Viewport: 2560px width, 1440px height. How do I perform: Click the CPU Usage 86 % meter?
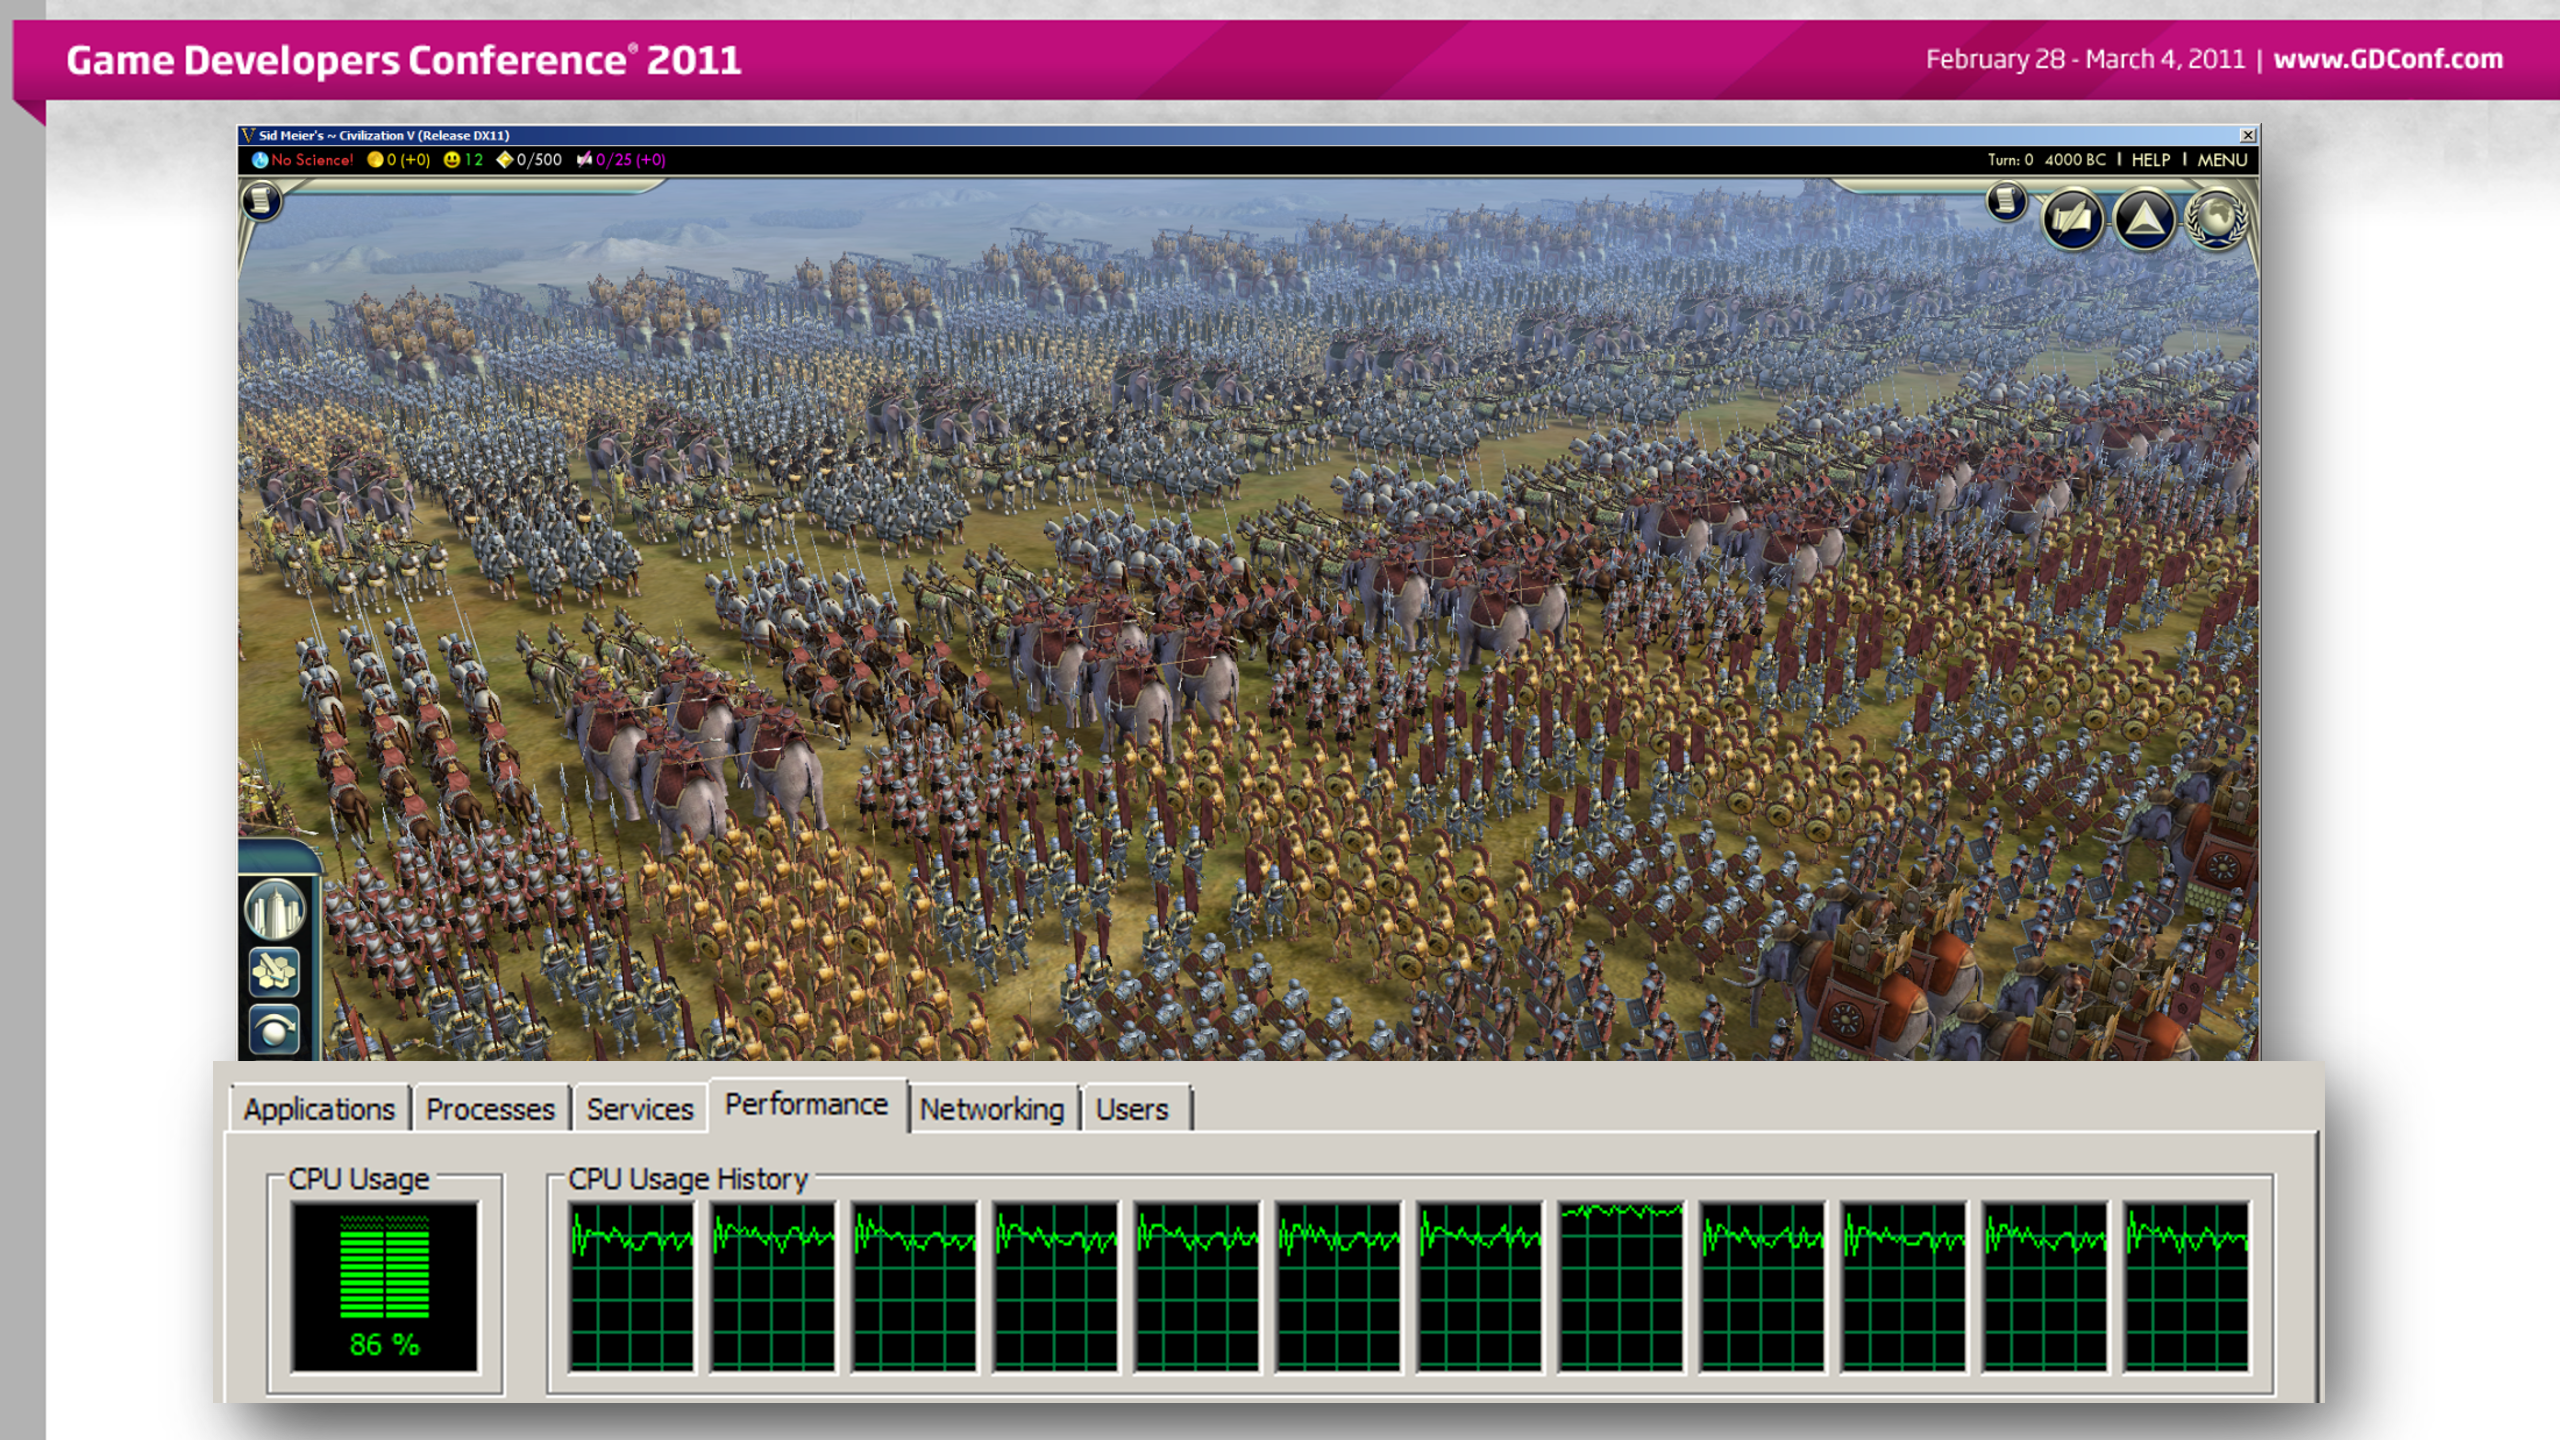[385, 1287]
